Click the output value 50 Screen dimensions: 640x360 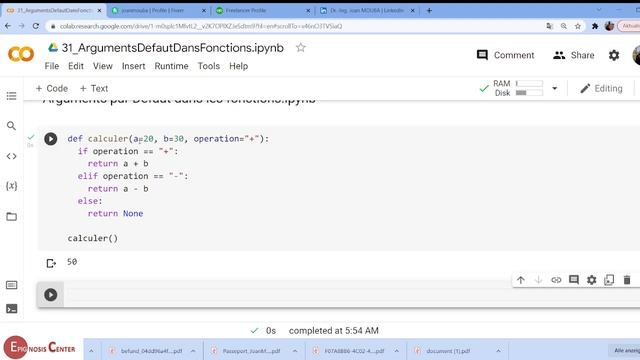[72, 262]
